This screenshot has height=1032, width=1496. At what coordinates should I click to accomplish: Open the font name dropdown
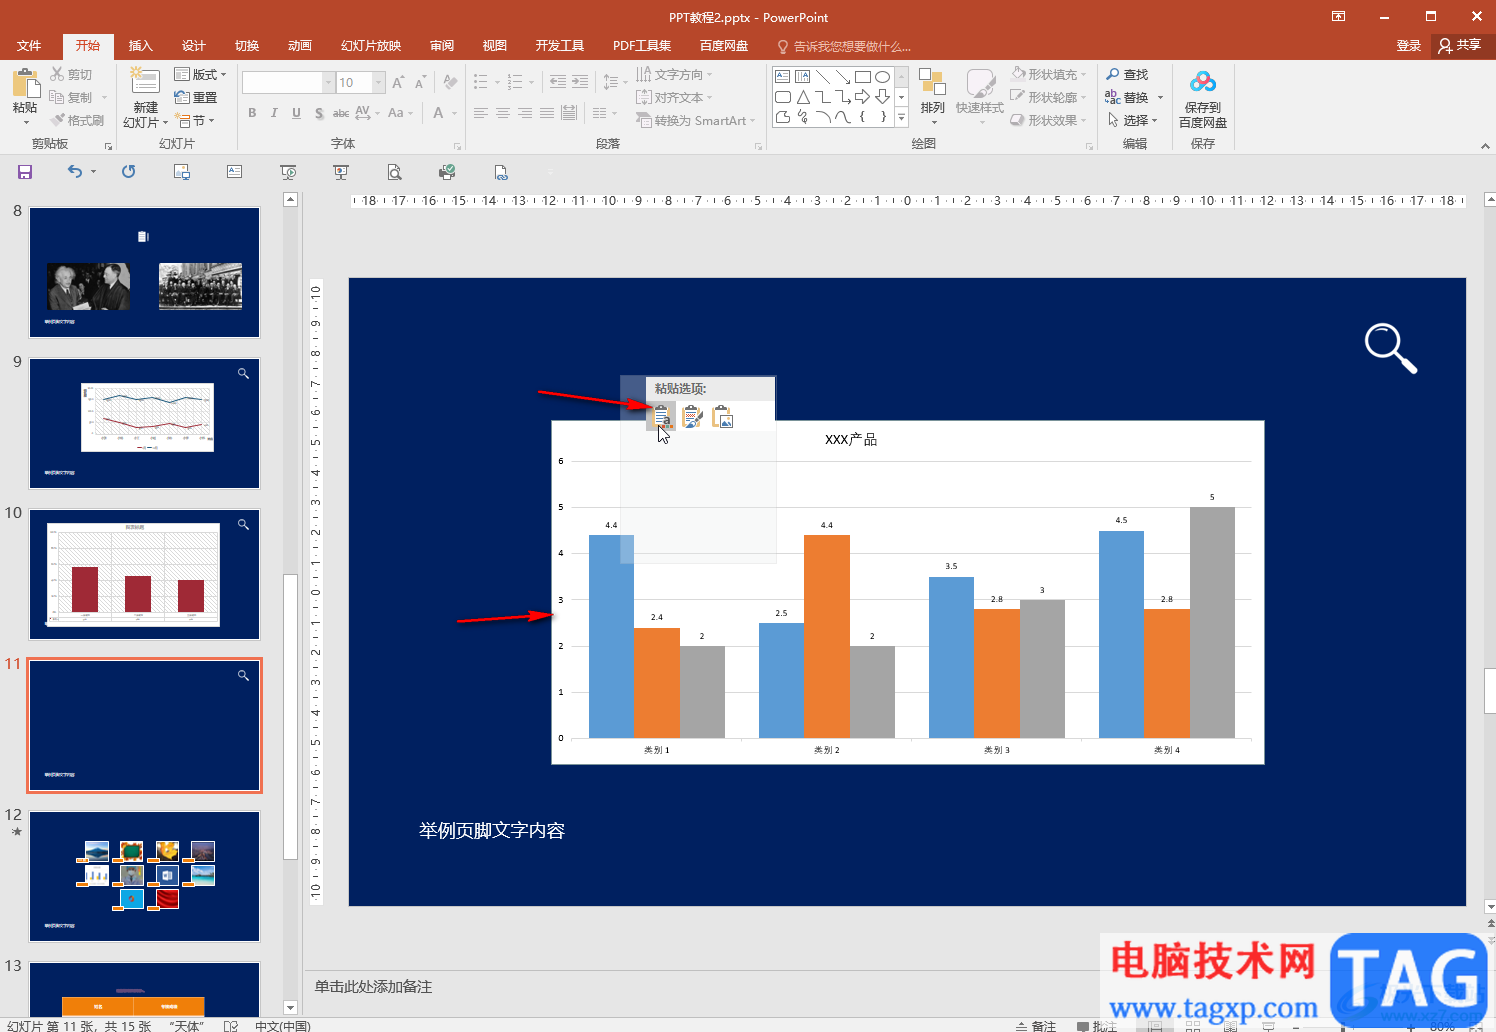click(x=328, y=83)
